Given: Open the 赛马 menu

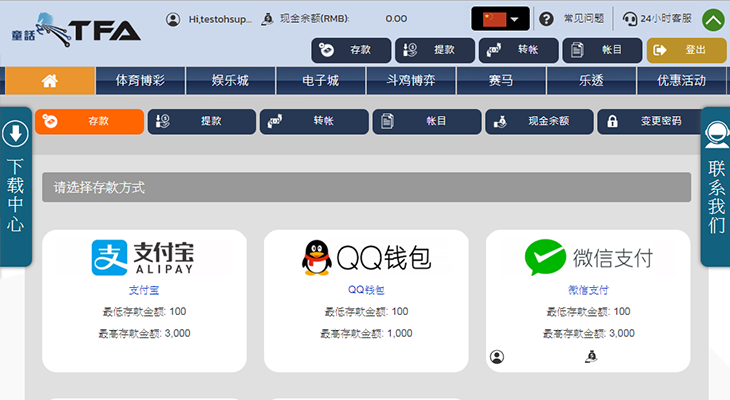Looking at the screenshot, I should [501, 81].
